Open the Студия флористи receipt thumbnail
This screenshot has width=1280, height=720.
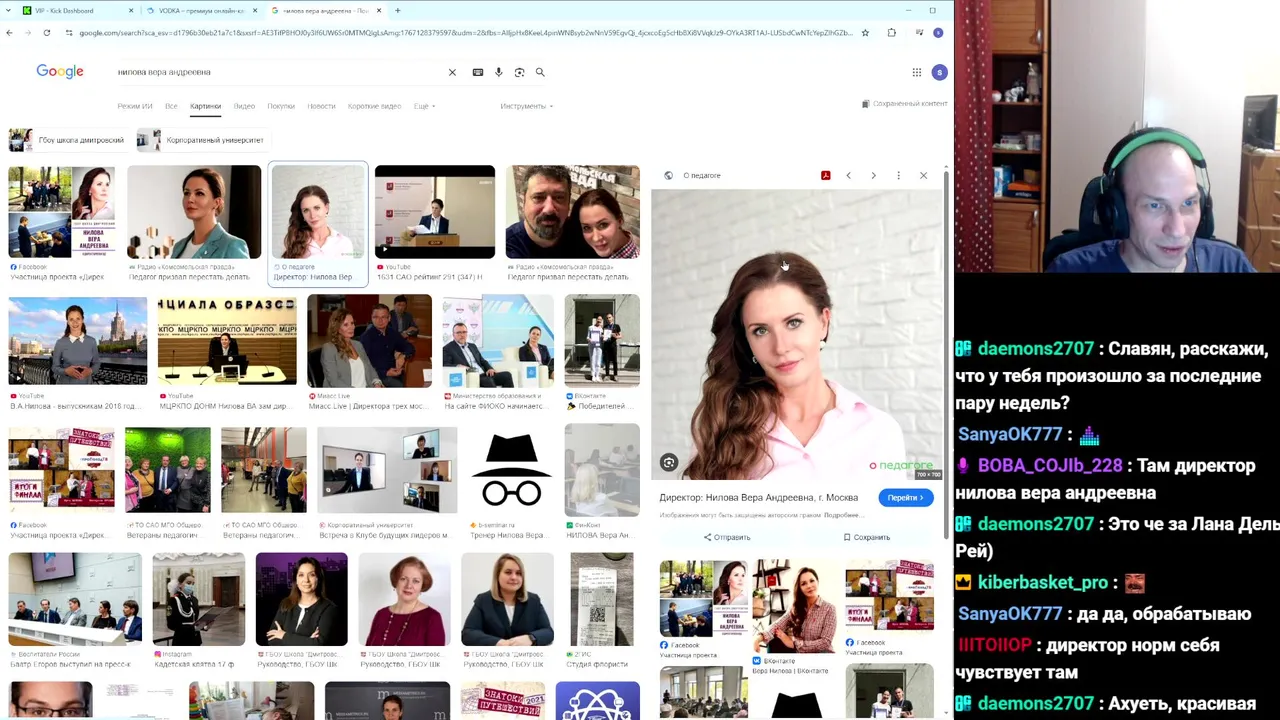(x=602, y=600)
